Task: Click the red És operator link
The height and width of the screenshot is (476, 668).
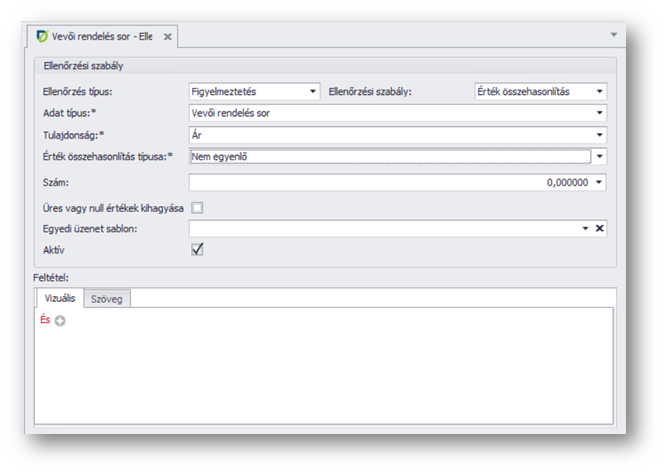Action: [x=44, y=320]
